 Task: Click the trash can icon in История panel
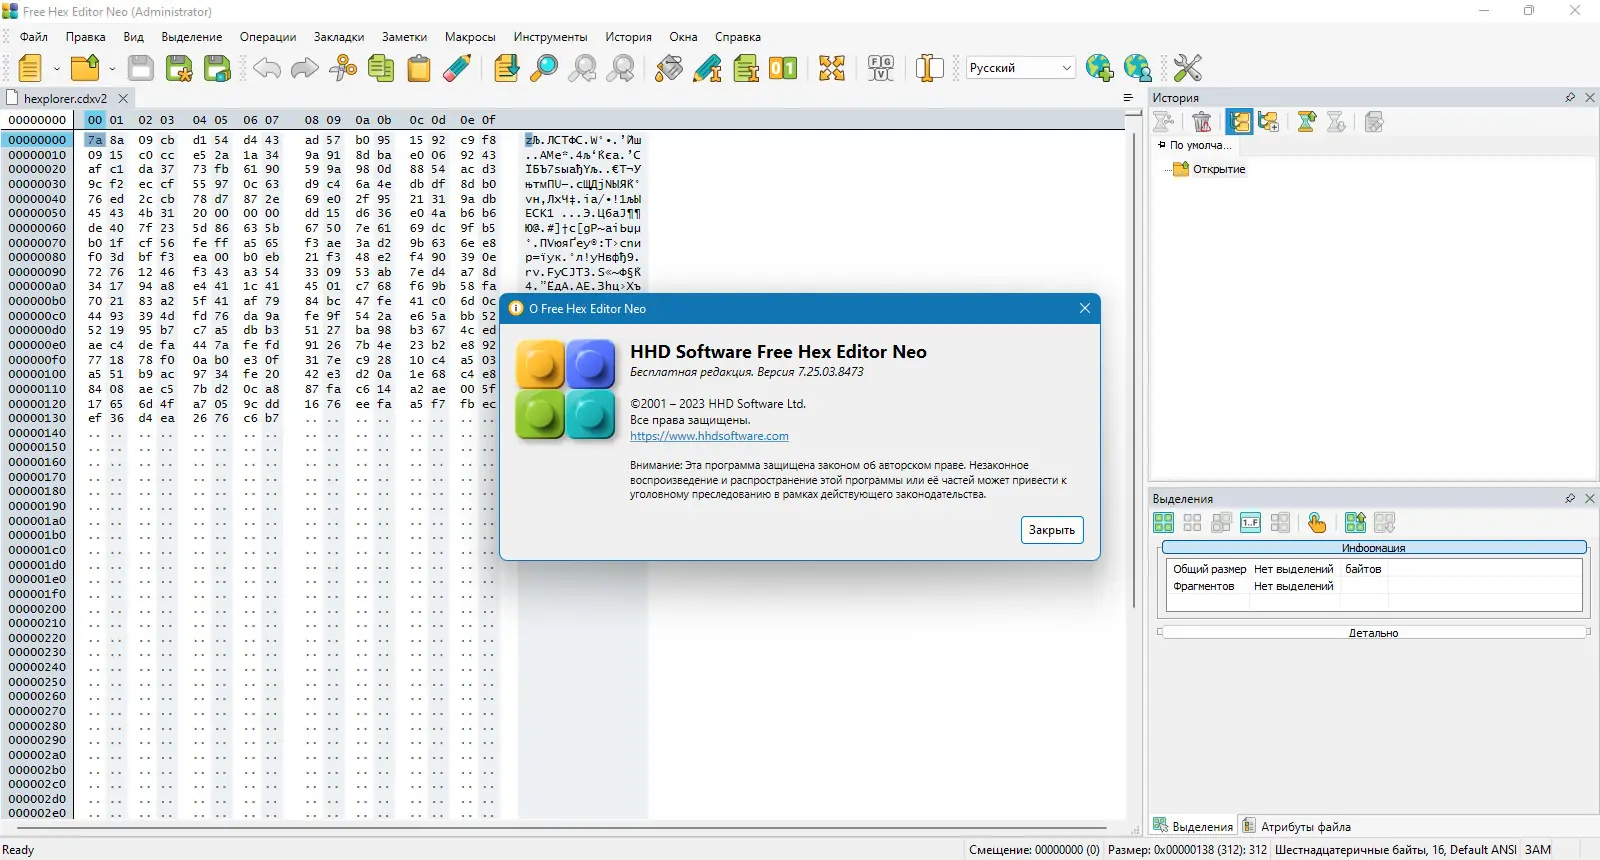pyautogui.click(x=1202, y=122)
